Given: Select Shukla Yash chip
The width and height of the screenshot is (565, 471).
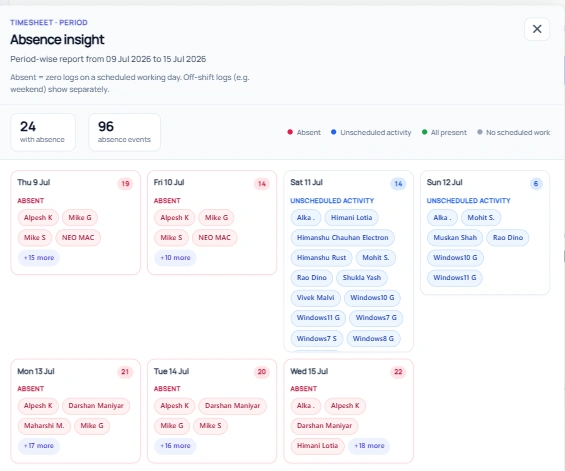Looking at the screenshot, I should 362,278.
